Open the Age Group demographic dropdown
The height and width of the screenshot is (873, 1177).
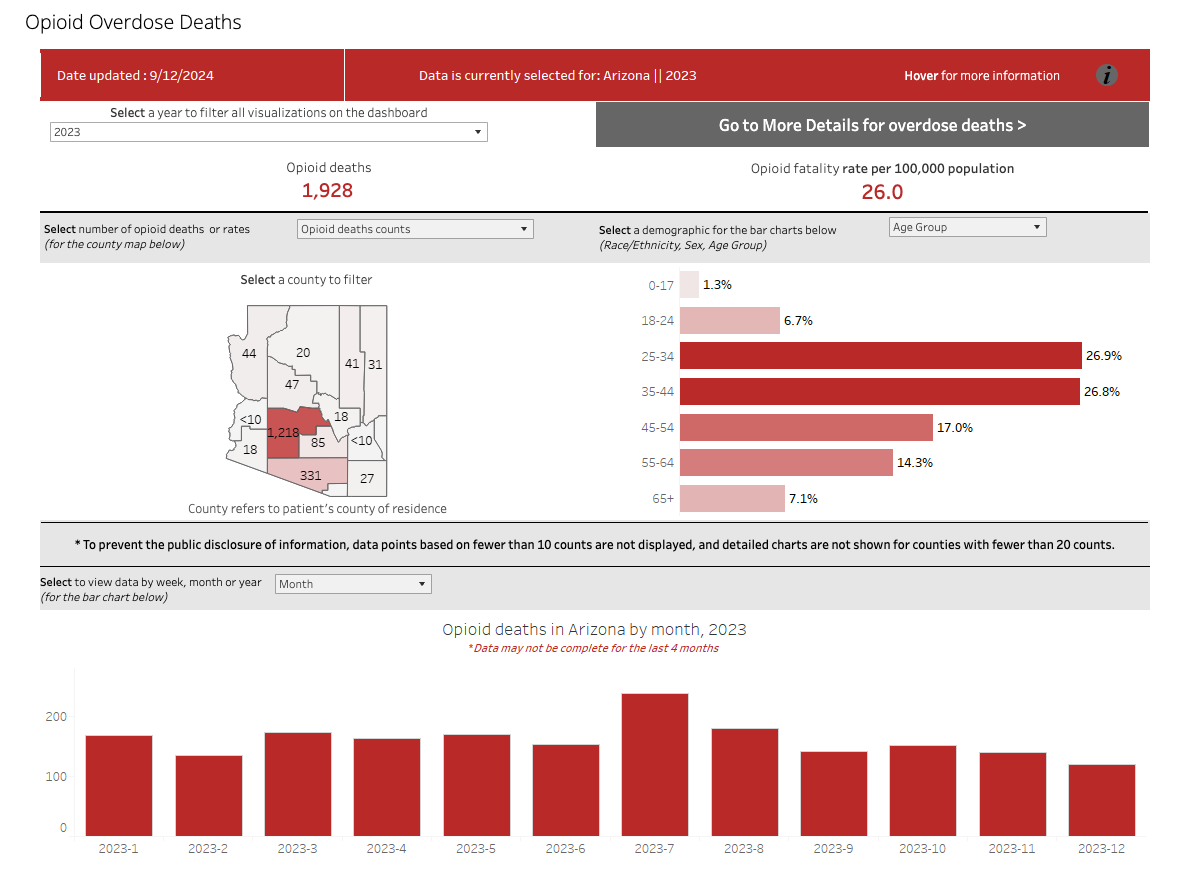pos(966,227)
